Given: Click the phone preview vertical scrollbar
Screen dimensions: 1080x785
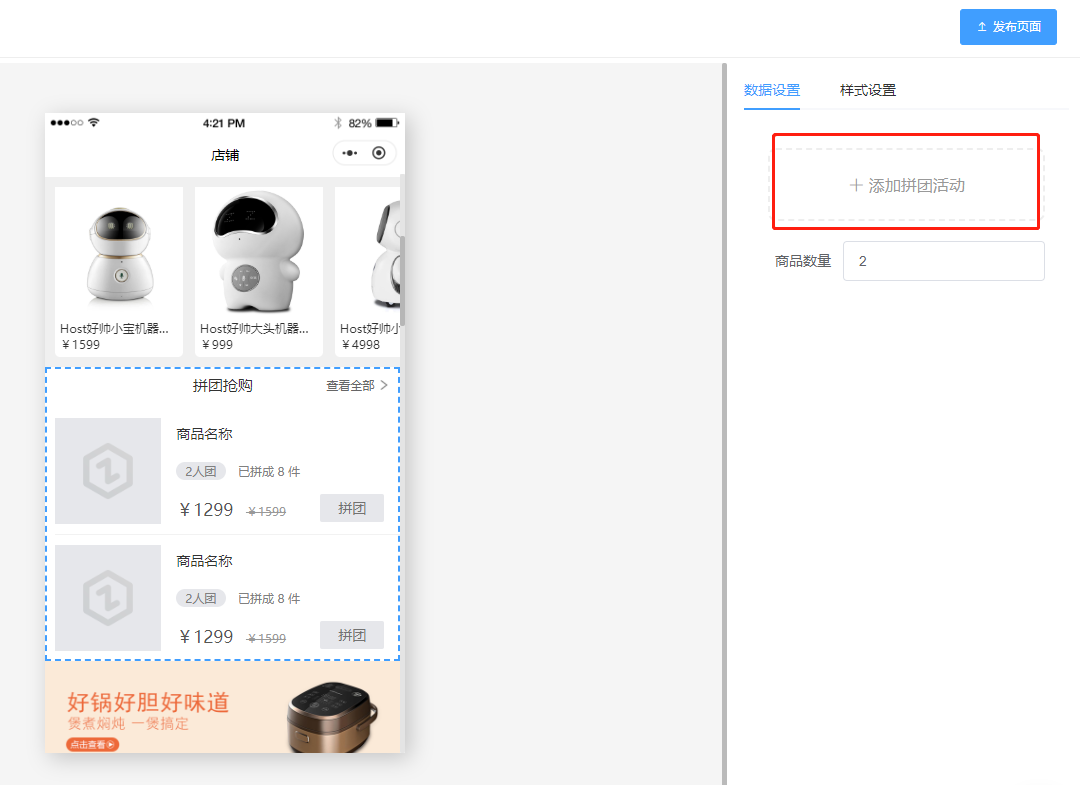Looking at the screenshot, I should [x=403, y=280].
